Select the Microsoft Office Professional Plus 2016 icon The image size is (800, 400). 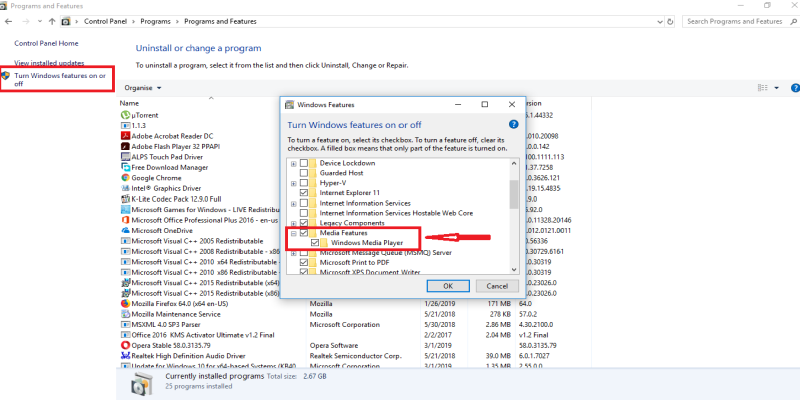[126, 220]
